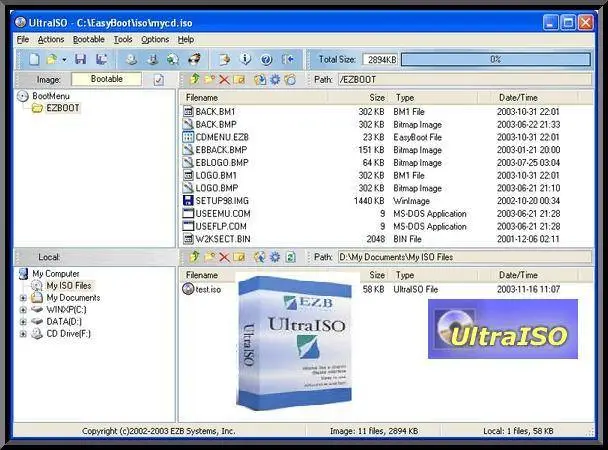Click the Open folder icon in main toolbar

point(52,59)
